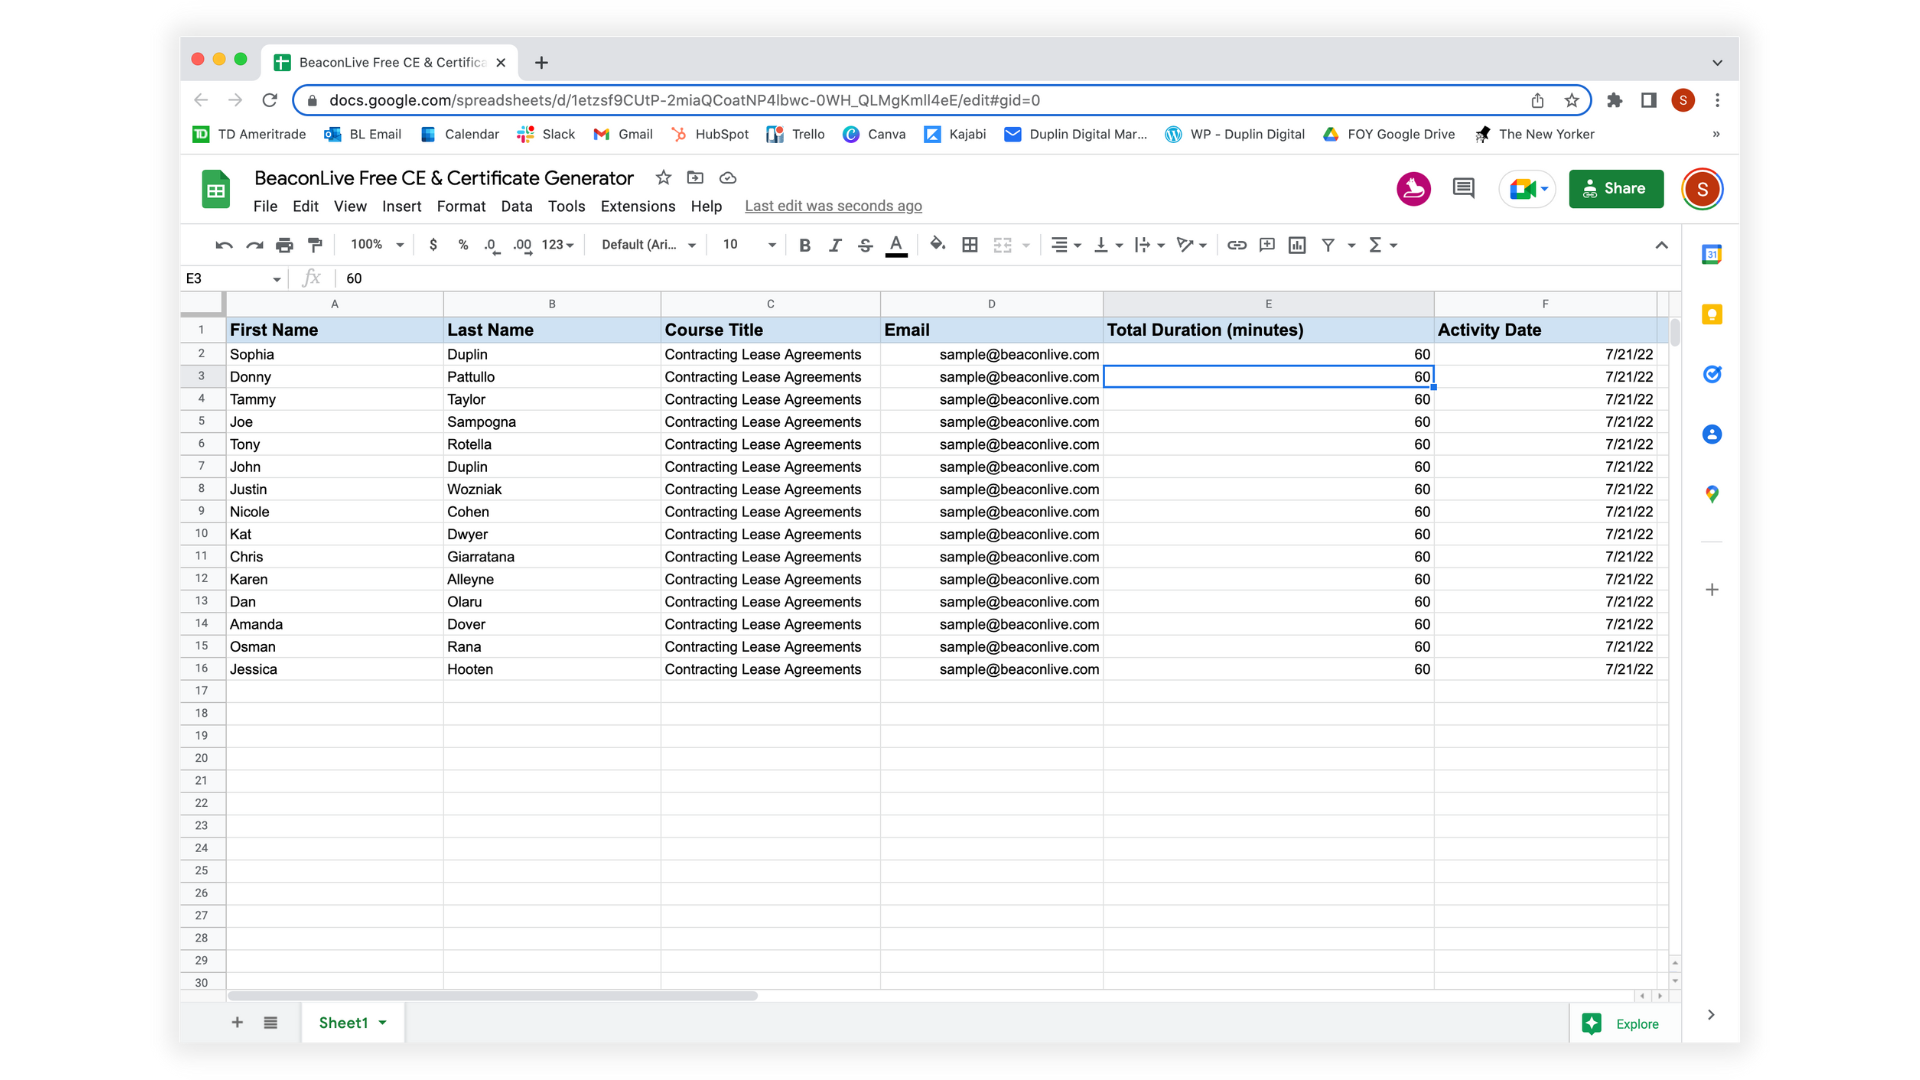
Task: Open Keep notes in the side panel
Action: point(1712,315)
